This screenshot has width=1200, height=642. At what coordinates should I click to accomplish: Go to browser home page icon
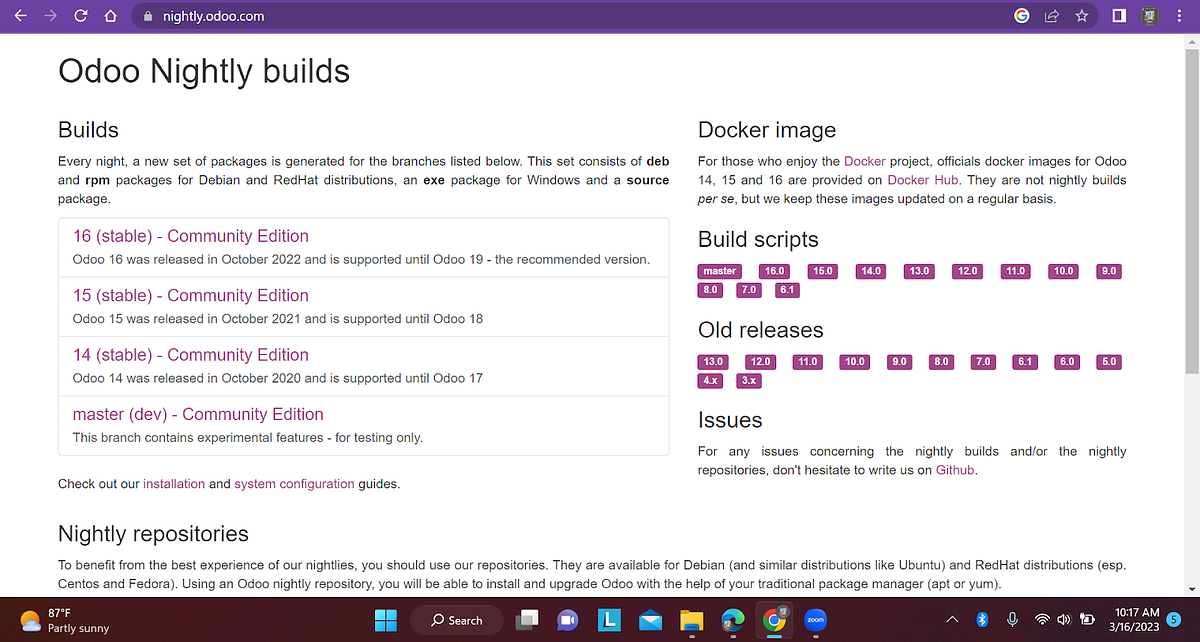110,16
